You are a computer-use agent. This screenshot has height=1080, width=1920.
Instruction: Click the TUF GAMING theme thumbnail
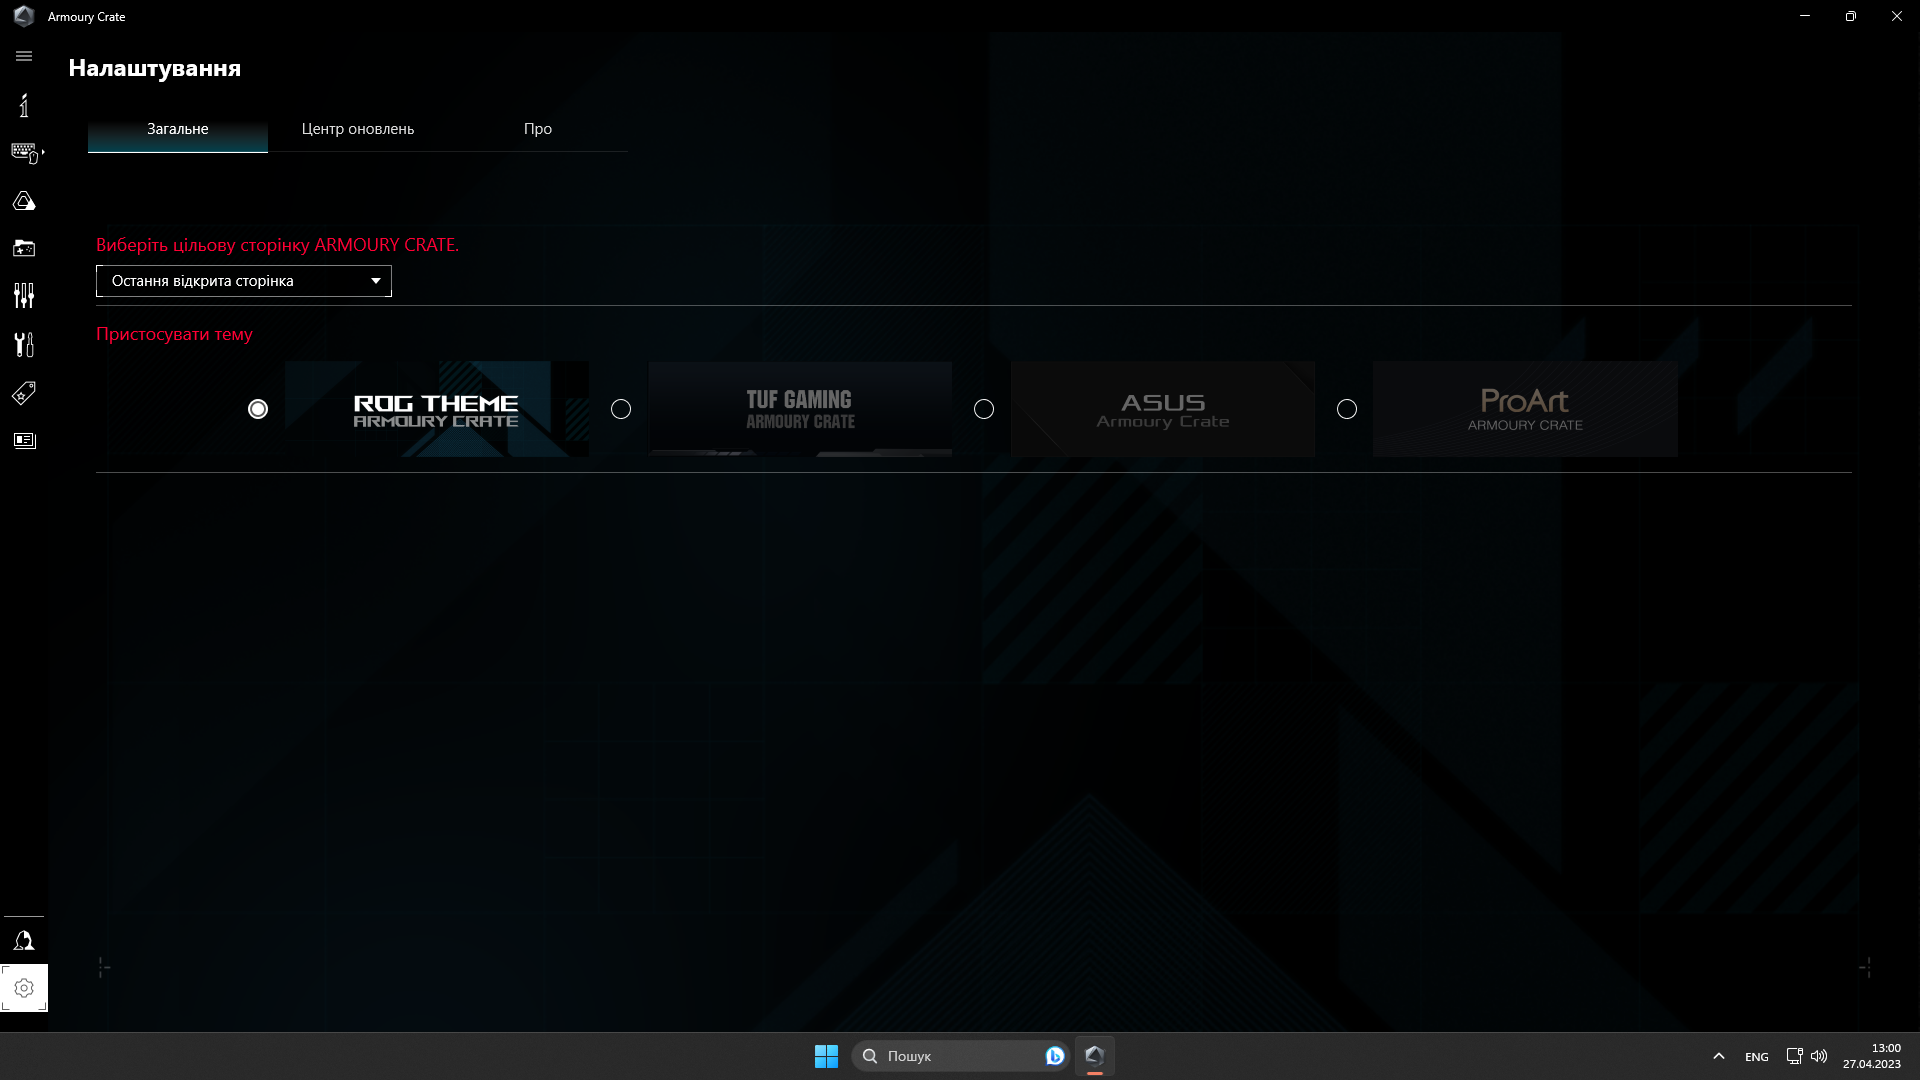pyautogui.click(x=800, y=409)
